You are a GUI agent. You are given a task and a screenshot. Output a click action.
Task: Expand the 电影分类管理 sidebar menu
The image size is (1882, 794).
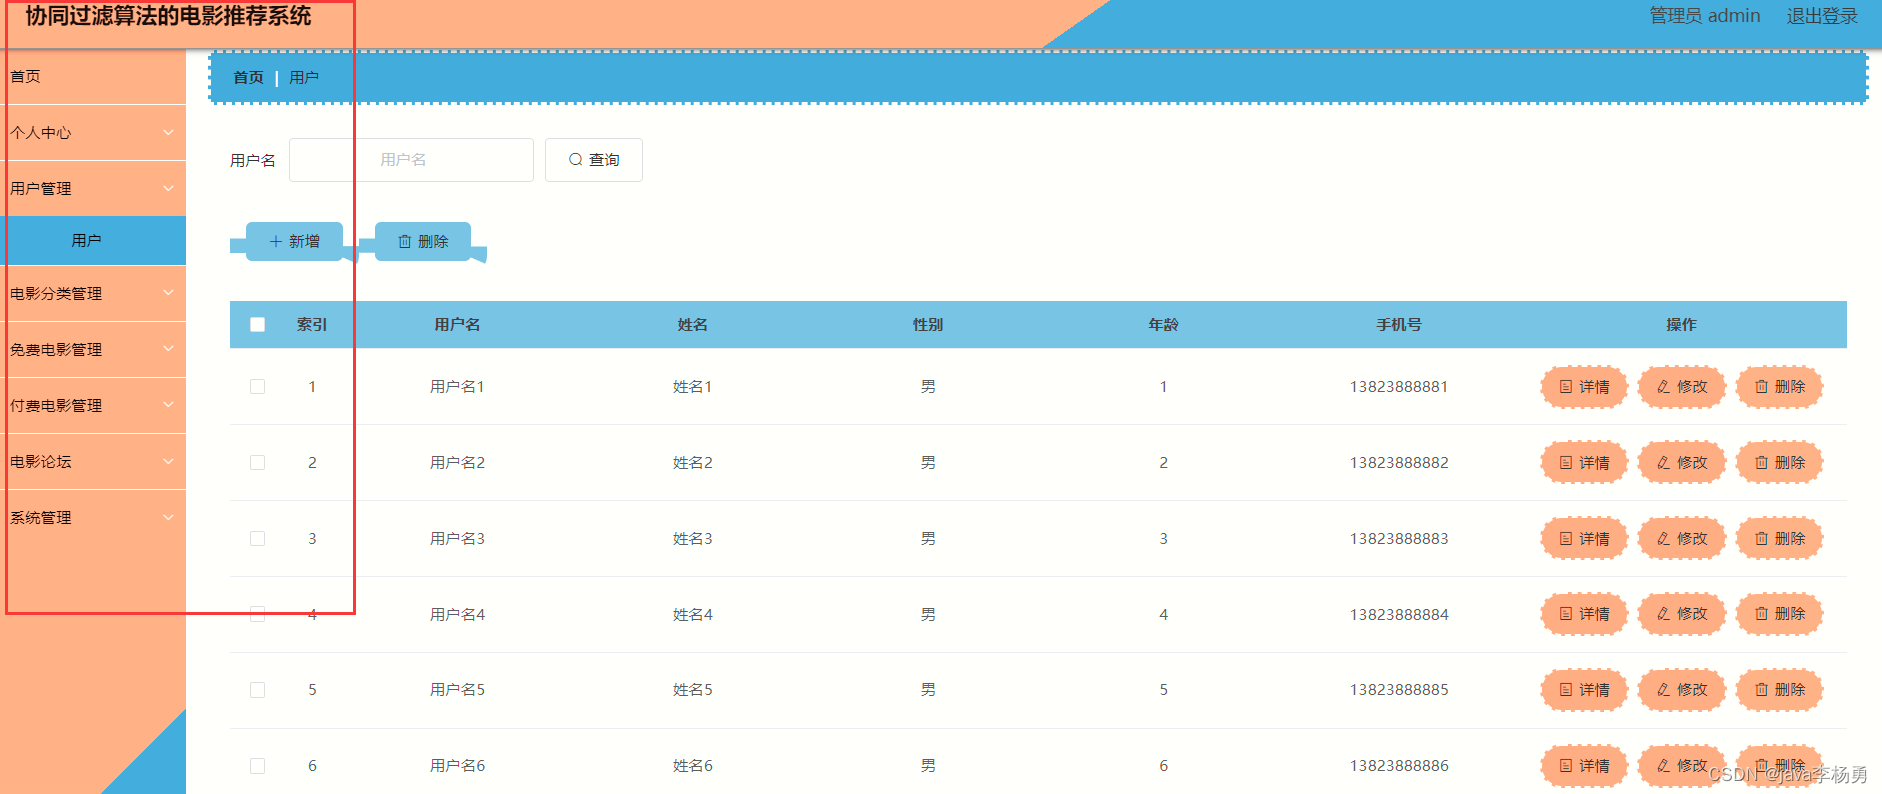click(x=93, y=294)
